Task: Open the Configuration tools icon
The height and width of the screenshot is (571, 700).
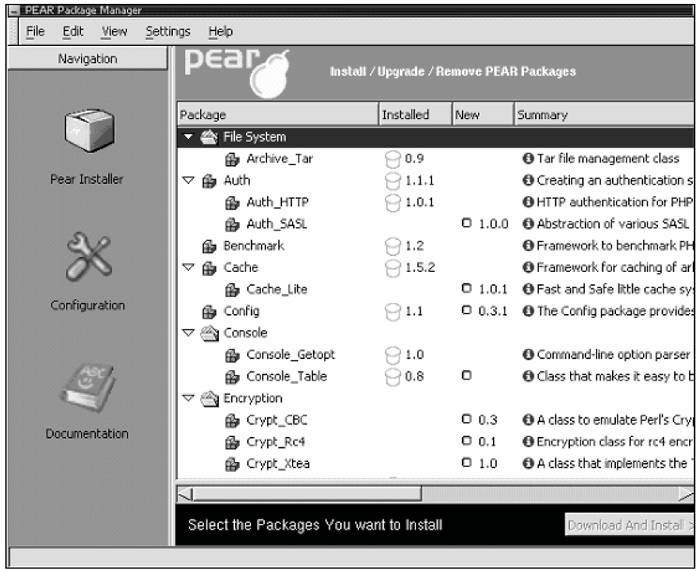Action: 89,257
